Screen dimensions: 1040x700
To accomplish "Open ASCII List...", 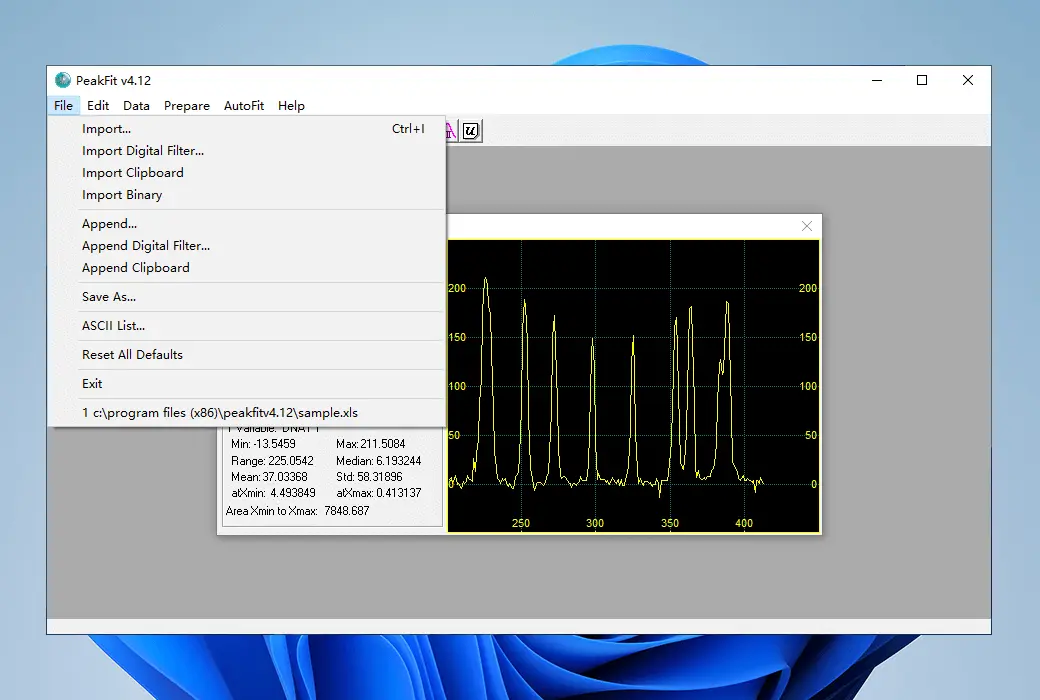I will tap(247, 326).
